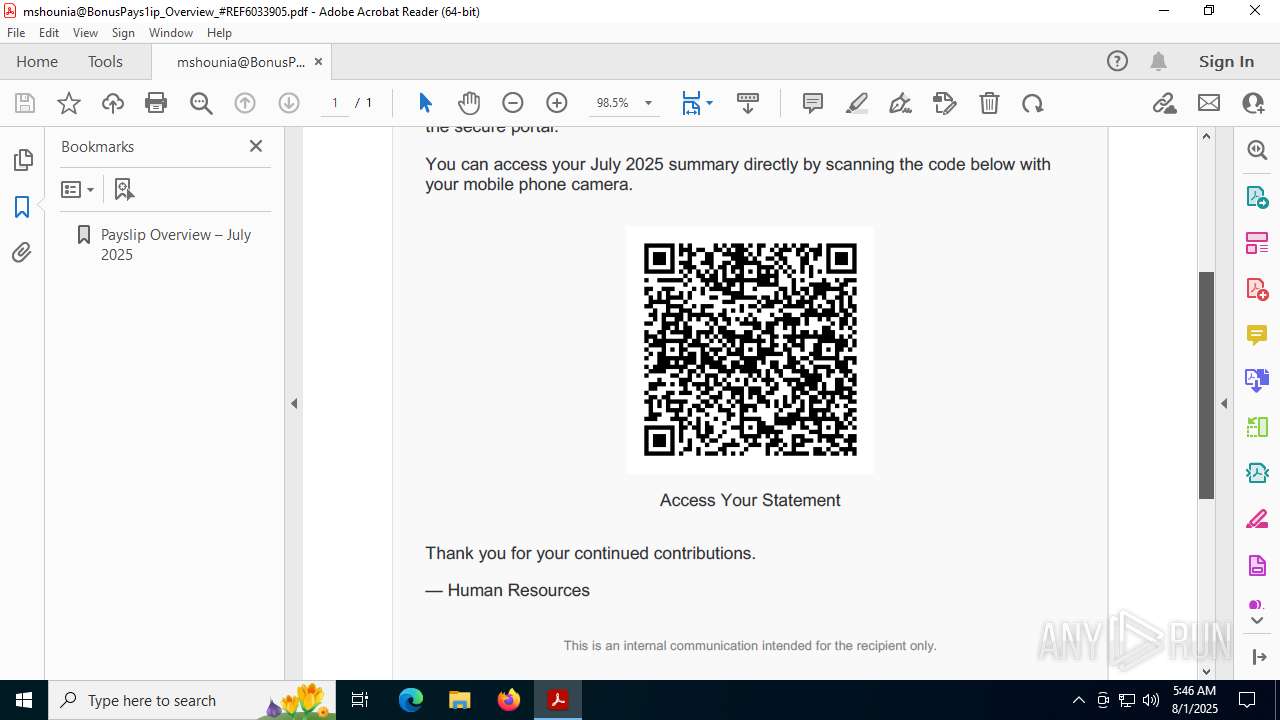Close the mshounia@BonusP... document tab
This screenshot has height=720, width=1280.
click(x=318, y=62)
